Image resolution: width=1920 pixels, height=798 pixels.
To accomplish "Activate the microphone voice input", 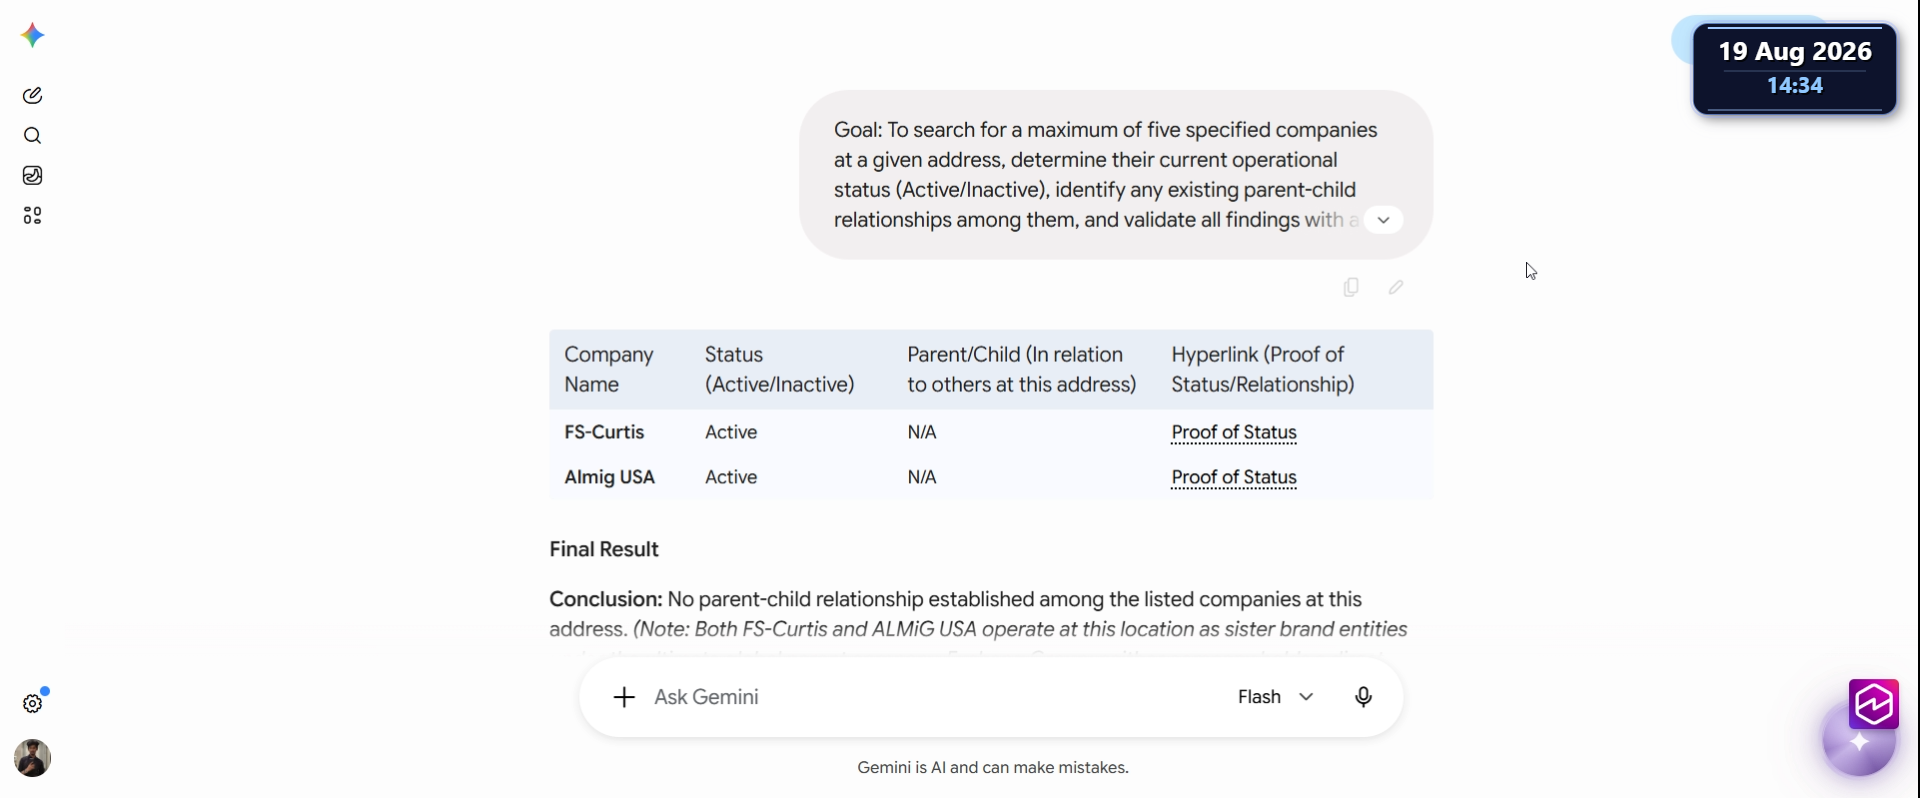I will (1363, 697).
